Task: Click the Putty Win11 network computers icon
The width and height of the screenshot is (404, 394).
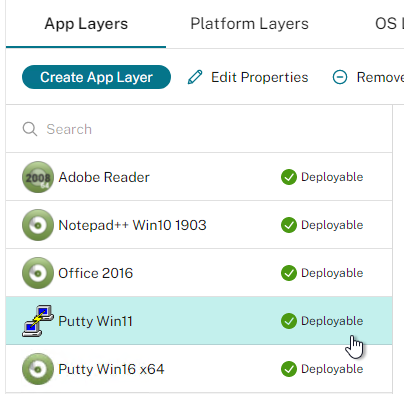Action: coord(38,321)
